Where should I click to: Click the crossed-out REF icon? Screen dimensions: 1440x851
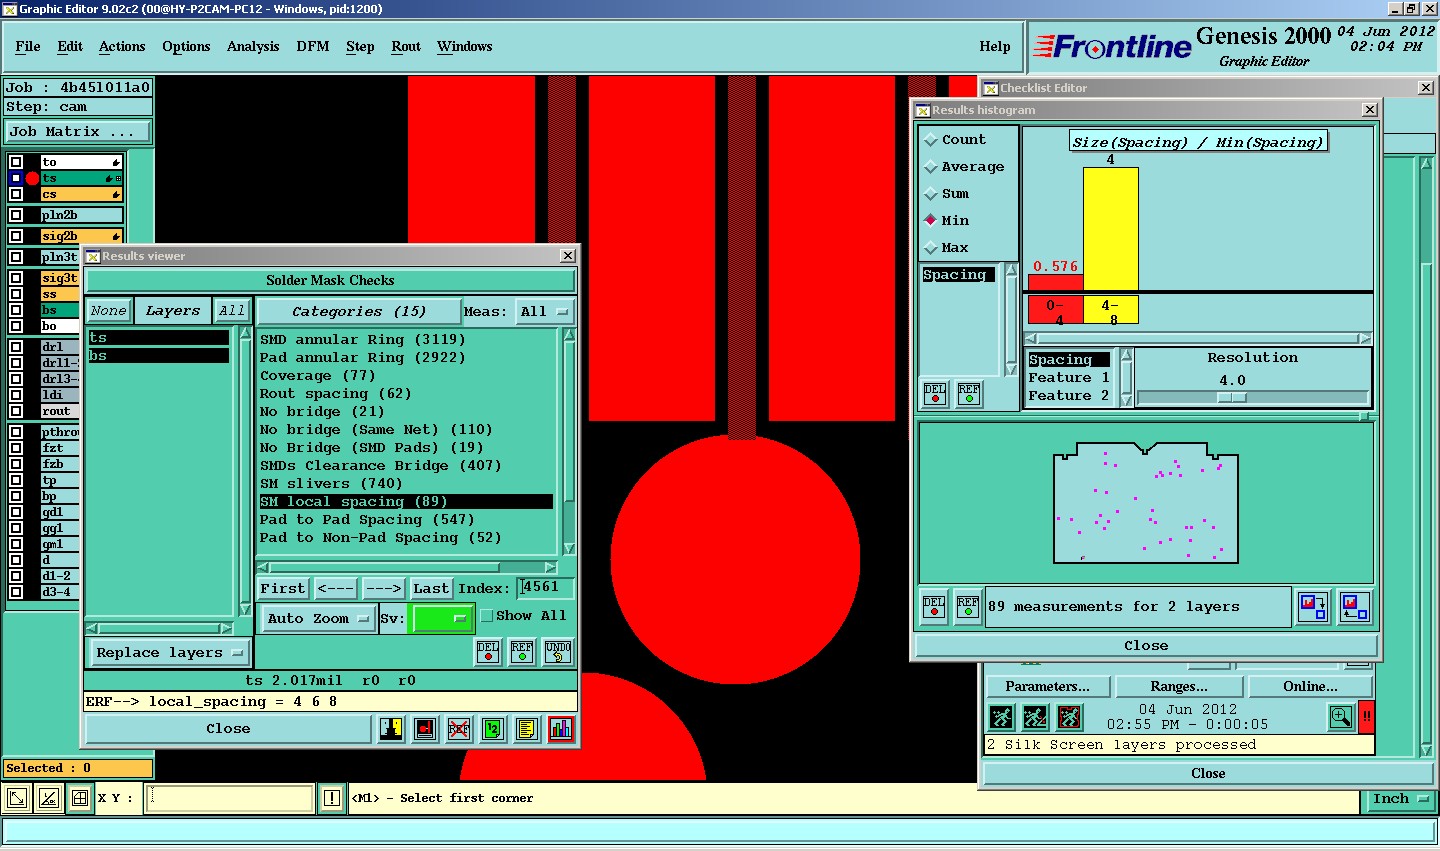(459, 729)
